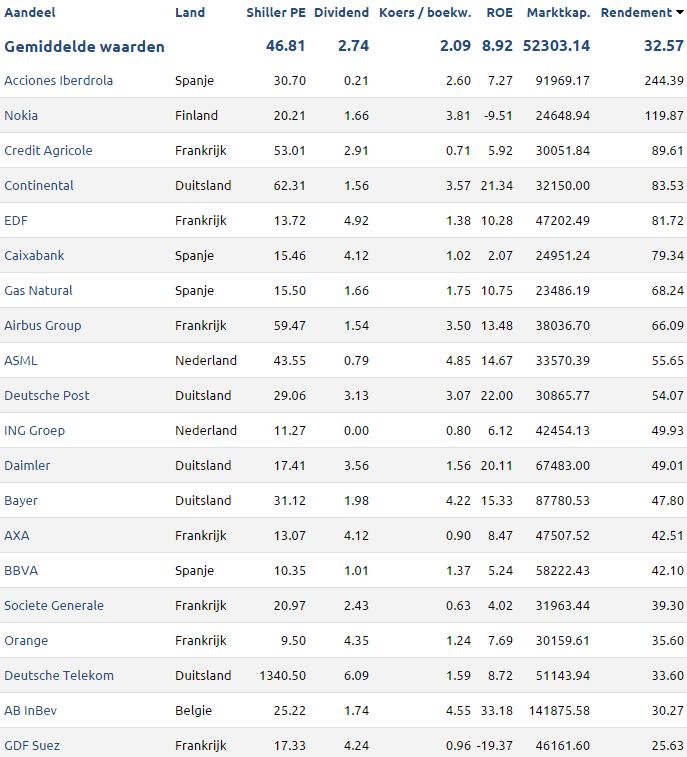The image size is (687, 757).
Task: Open the Nokia stock link
Action: pos(21,115)
